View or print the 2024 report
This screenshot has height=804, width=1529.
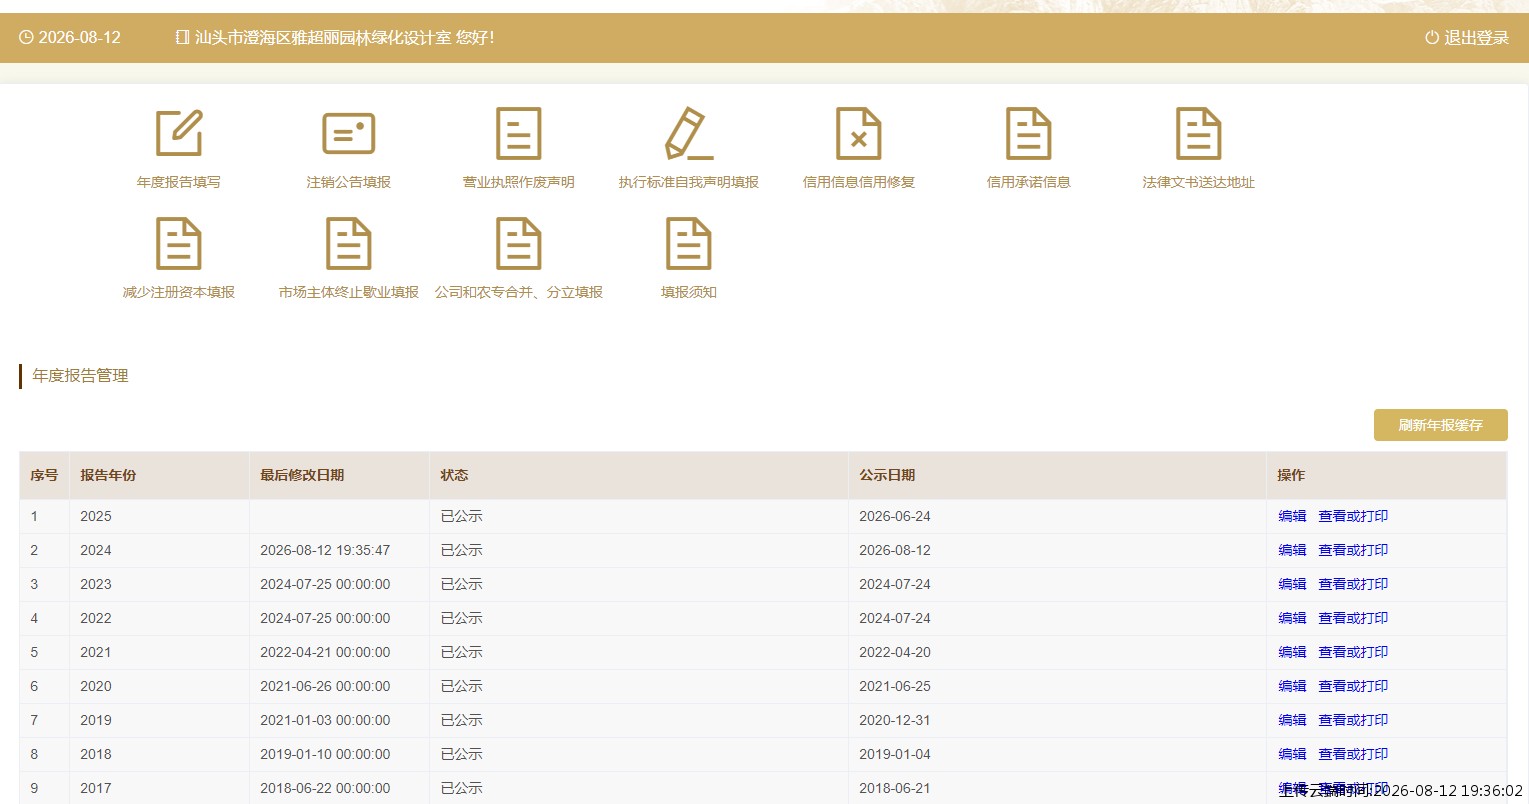click(1353, 550)
